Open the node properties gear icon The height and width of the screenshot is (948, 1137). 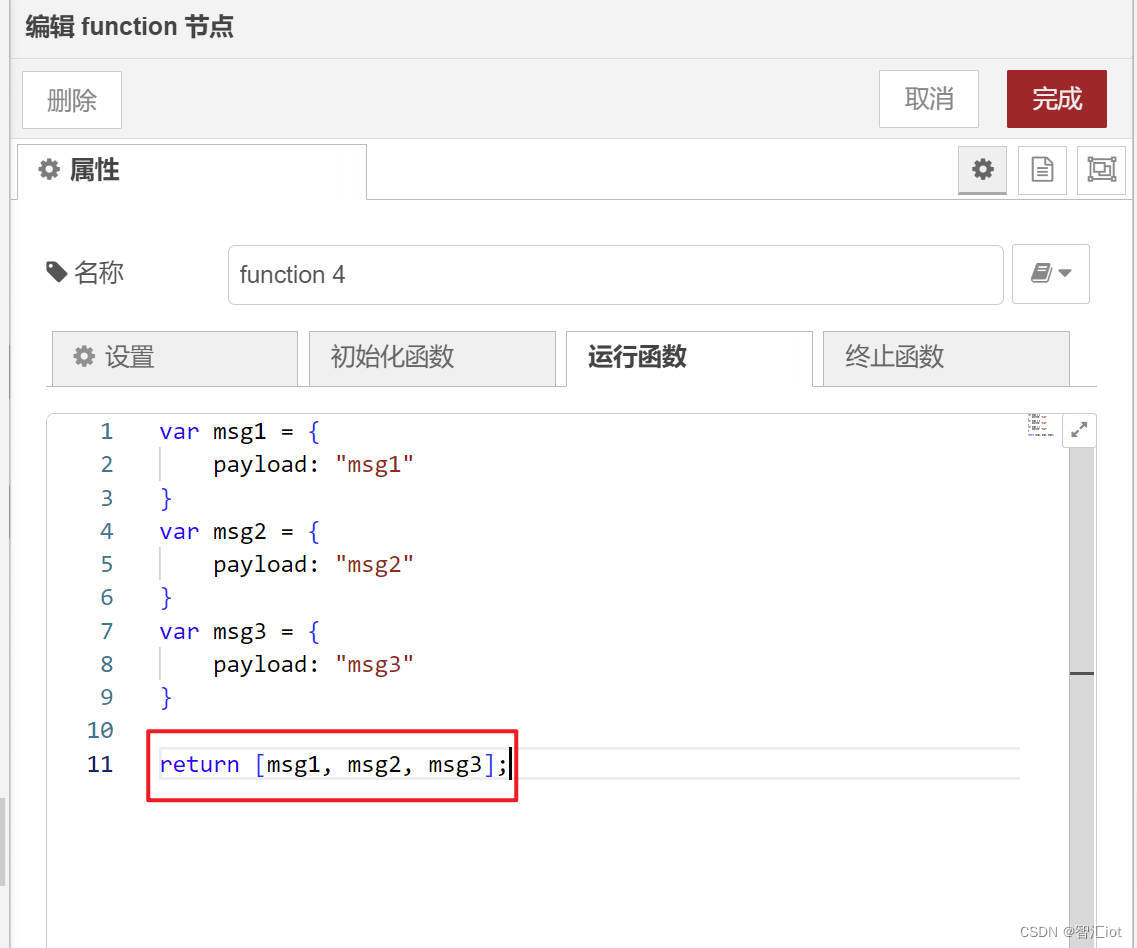pos(982,170)
